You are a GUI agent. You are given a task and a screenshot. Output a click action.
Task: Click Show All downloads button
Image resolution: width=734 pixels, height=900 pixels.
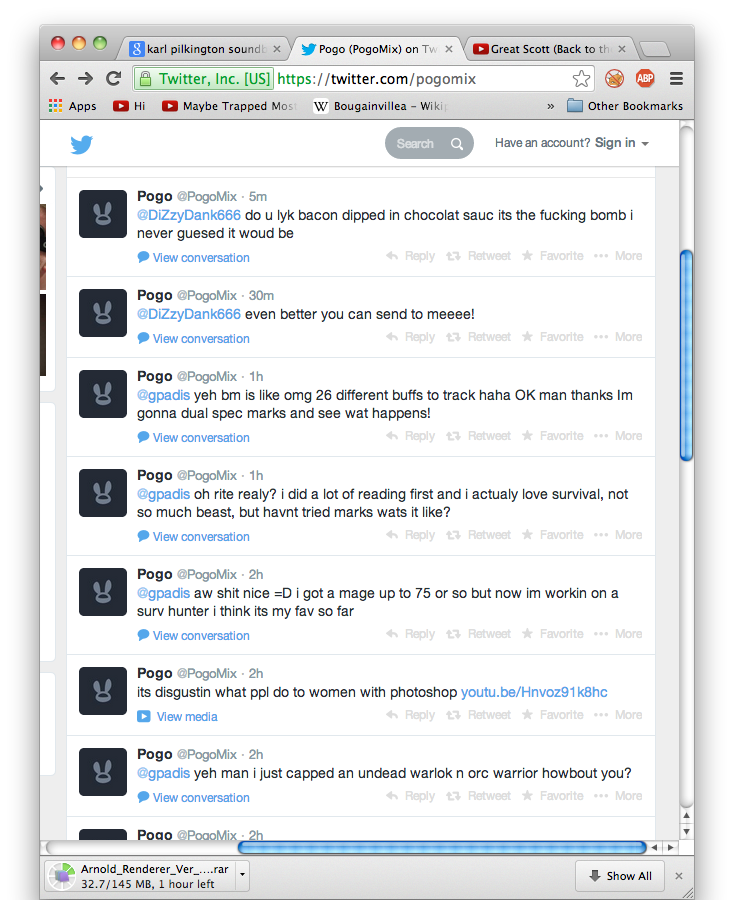click(619, 876)
